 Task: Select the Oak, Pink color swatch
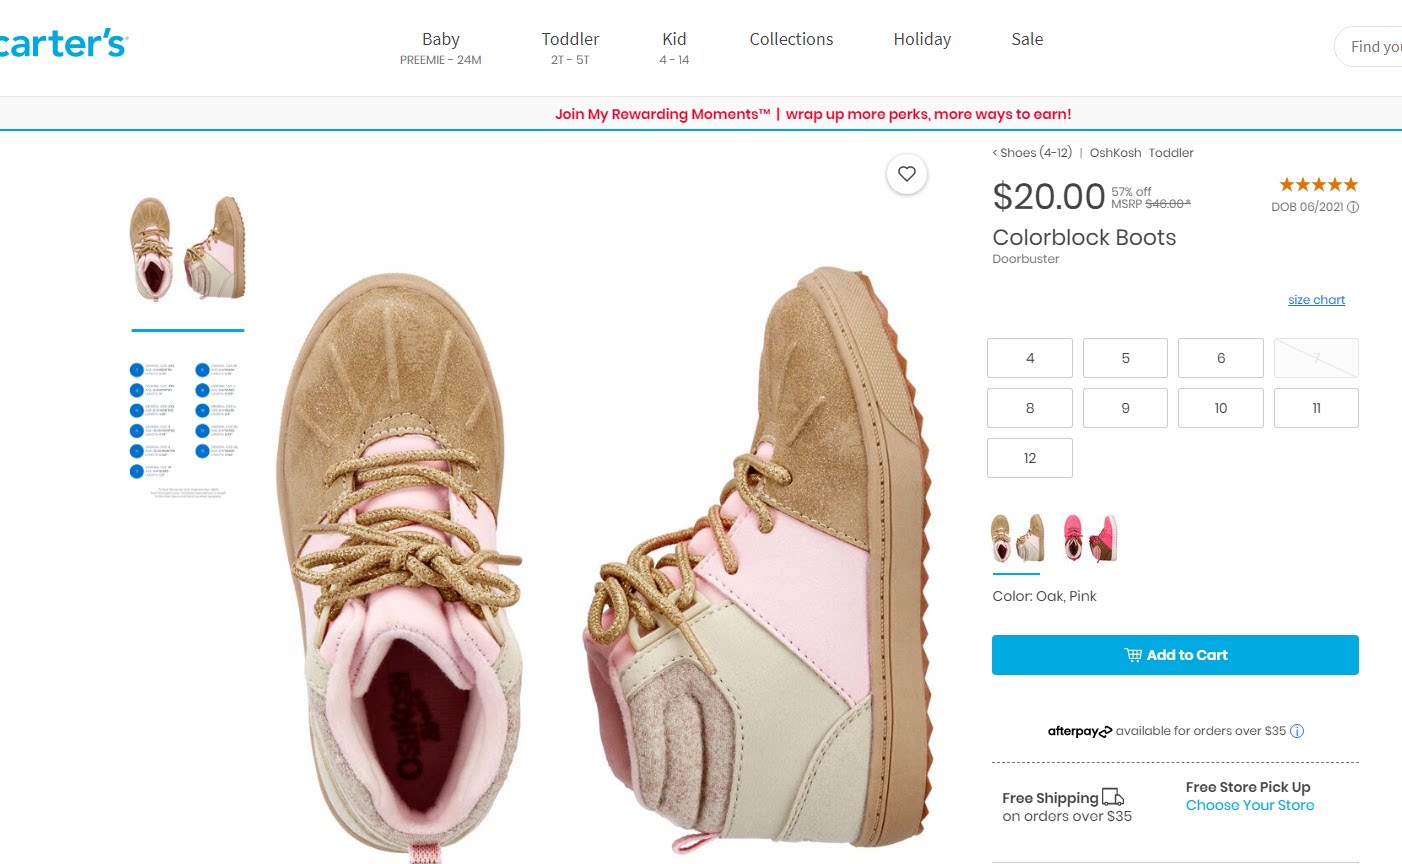[x=1017, y=538]
